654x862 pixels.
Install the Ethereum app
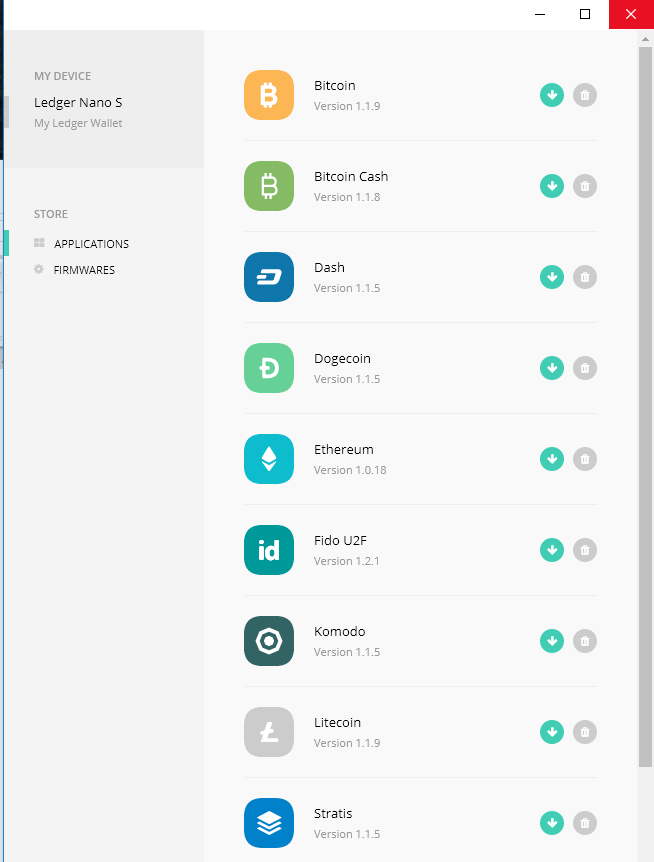tap(552, 459)
